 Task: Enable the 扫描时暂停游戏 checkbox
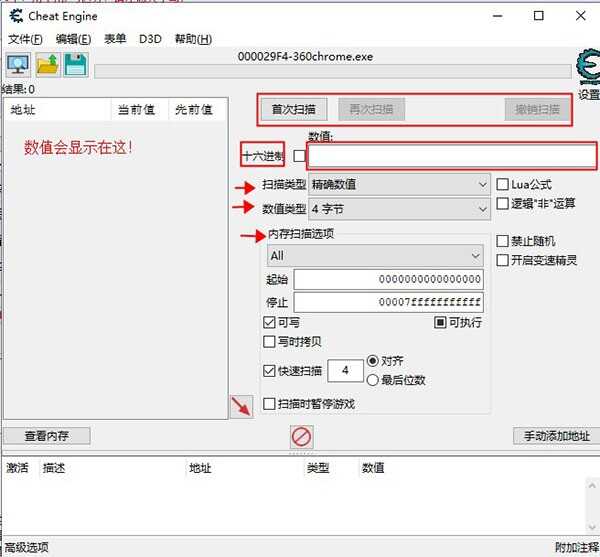point(269,404)
